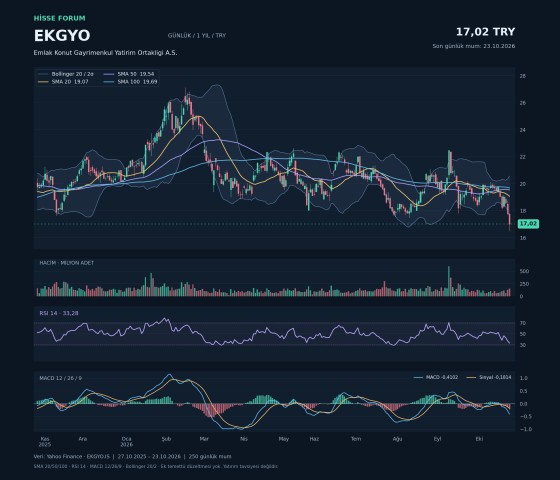The image size is (560, 480).
Task: Click the 250 volume axis label
Action: [x=524, y=284]
